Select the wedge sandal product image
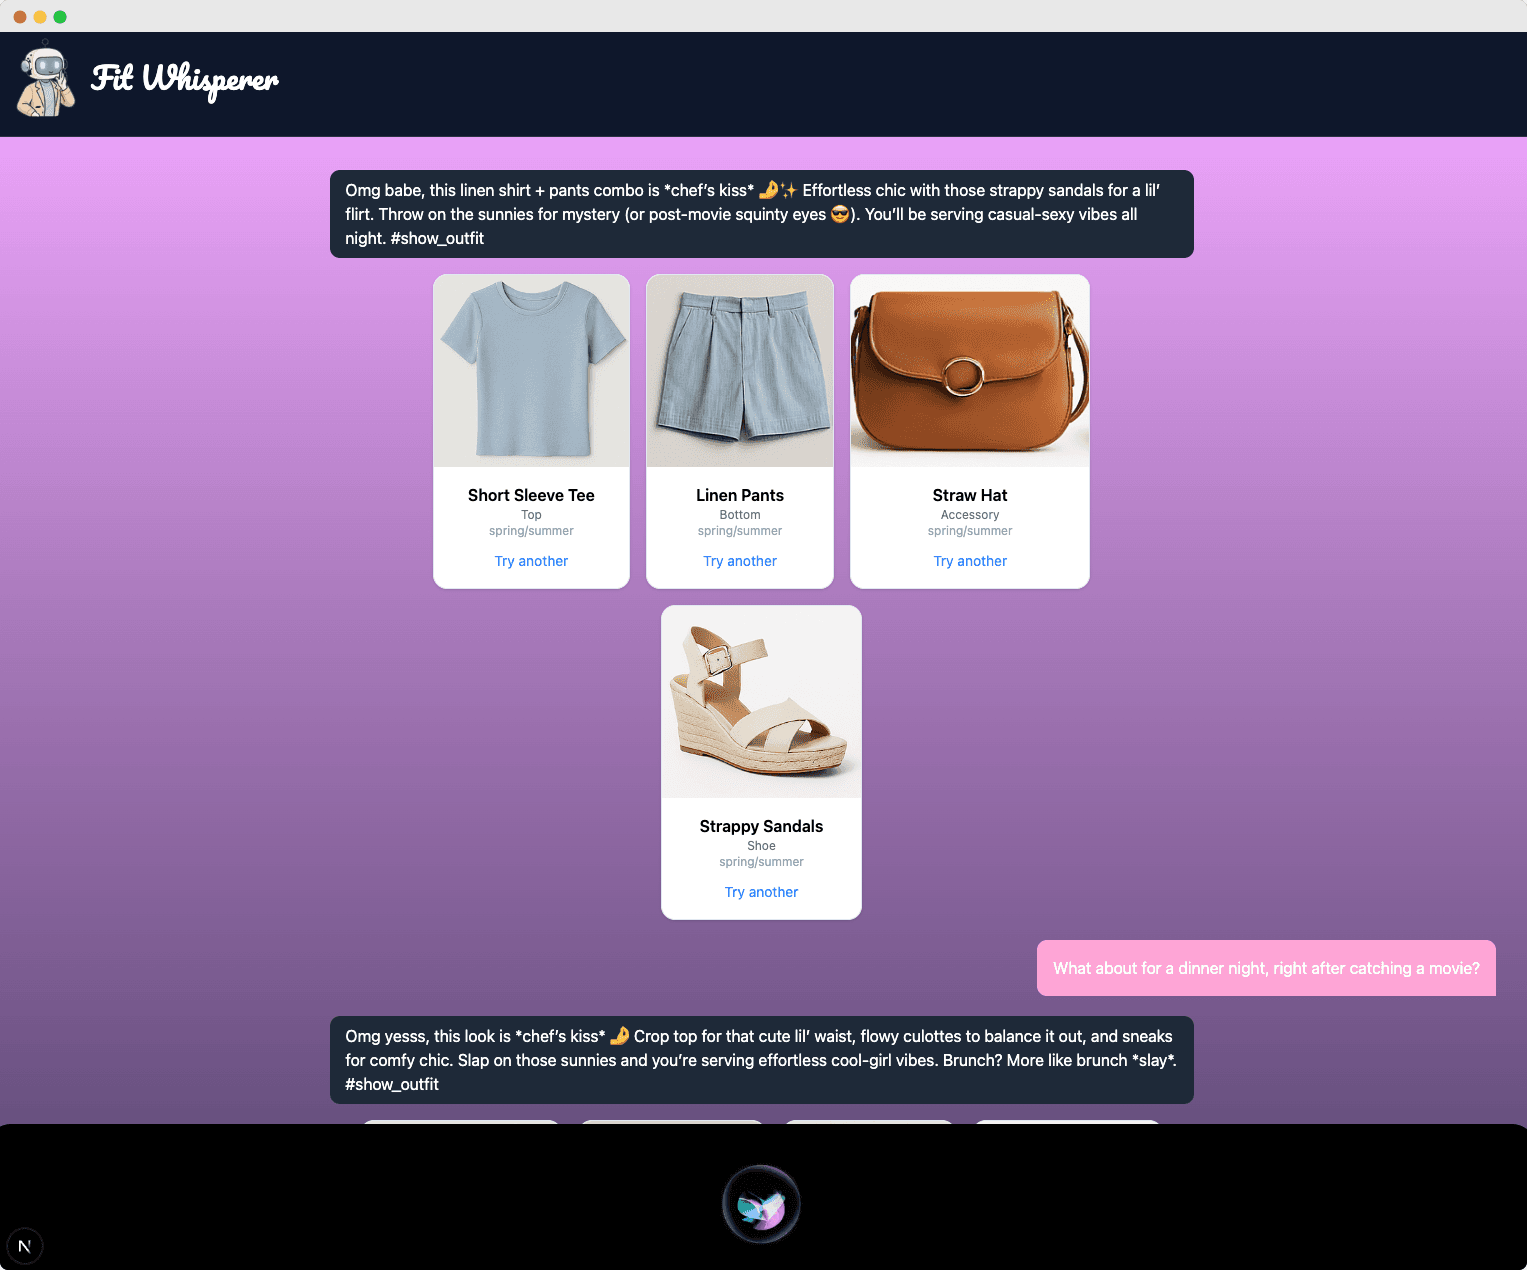Screen dimensions: 1527x1270 click(x=761, y=702)
